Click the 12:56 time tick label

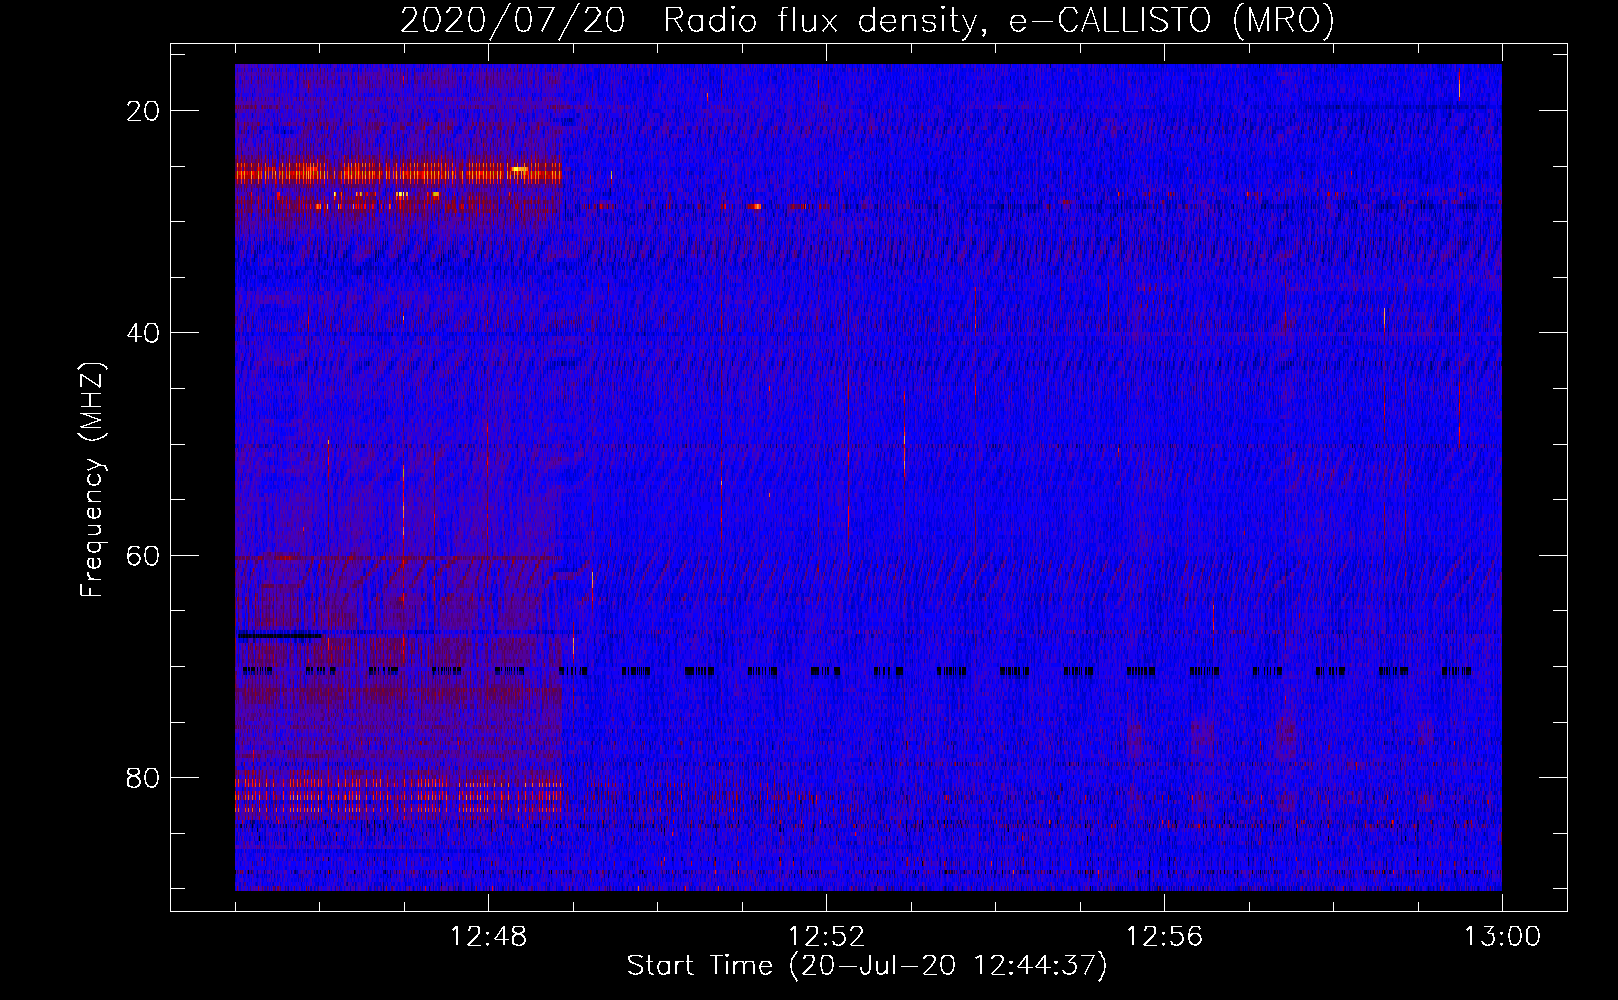(x=1164, y=937)
